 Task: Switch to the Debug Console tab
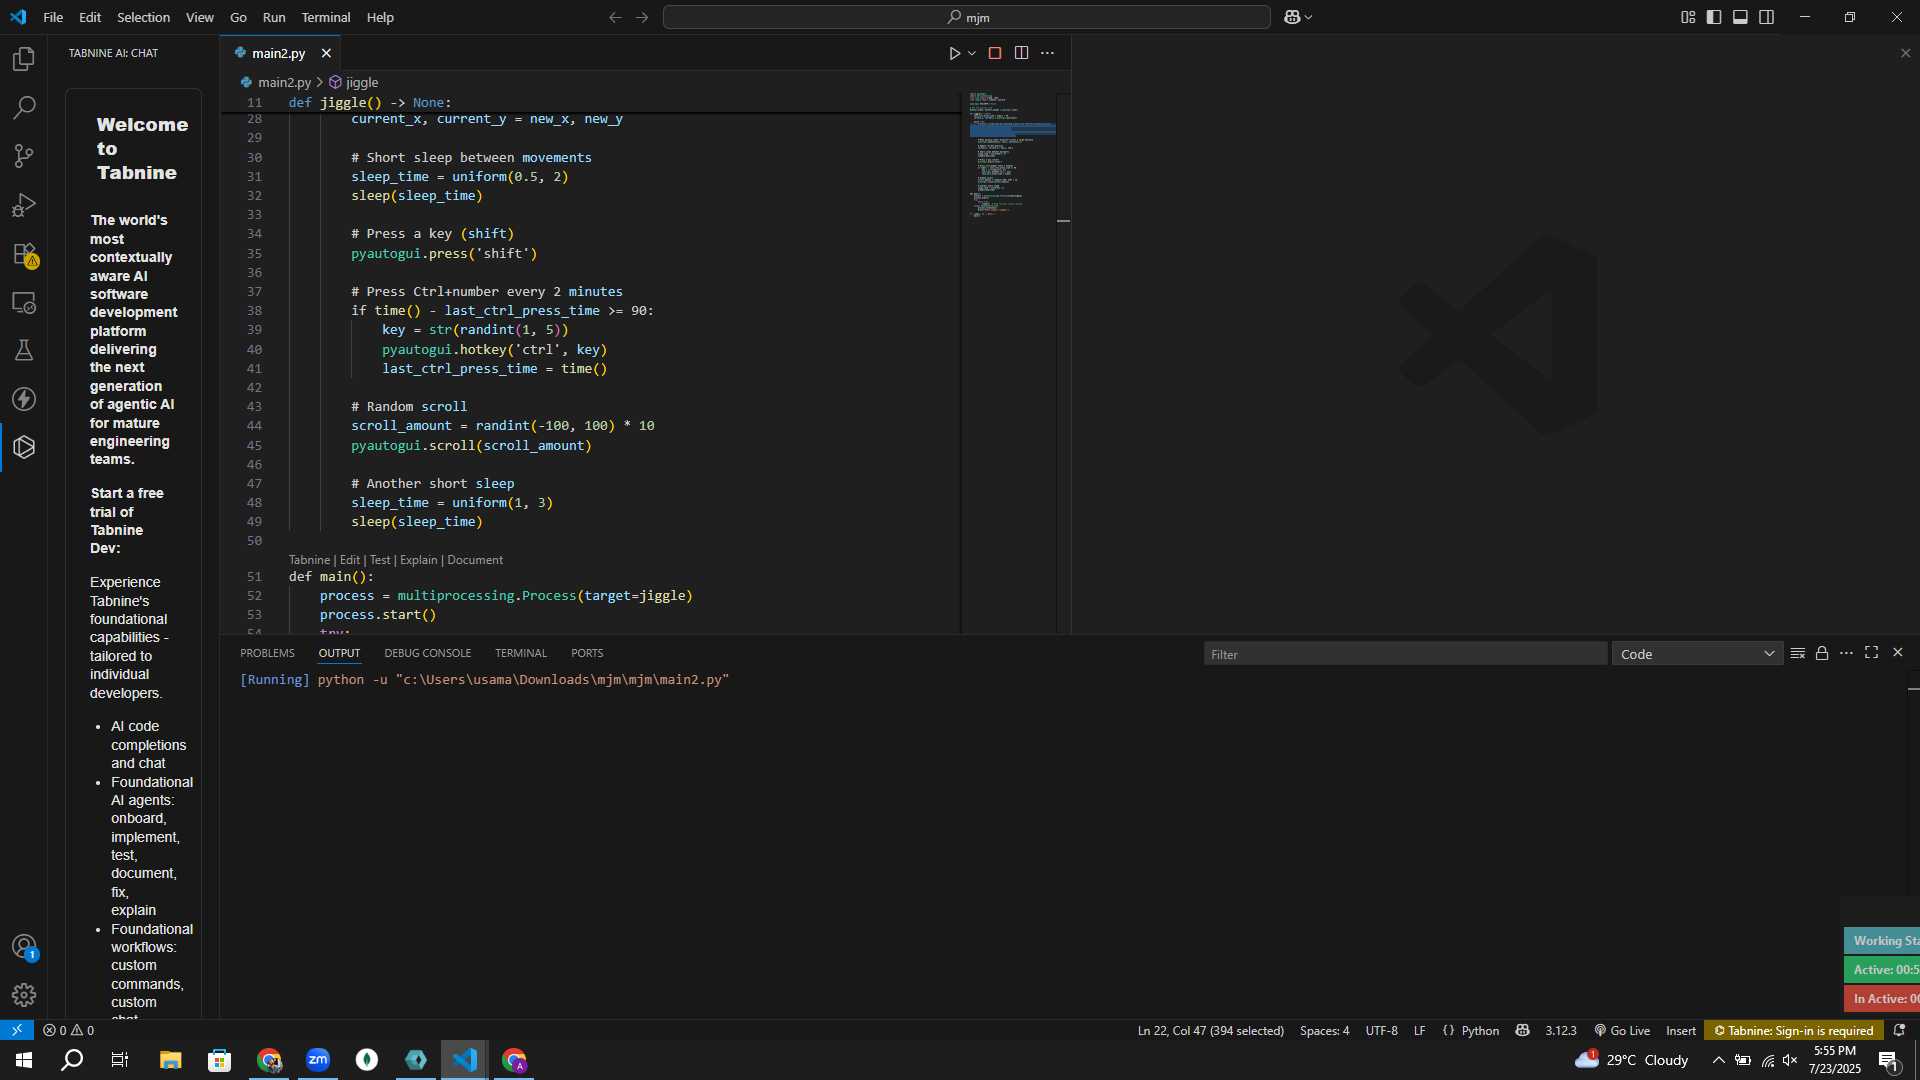tap(427, 653)
